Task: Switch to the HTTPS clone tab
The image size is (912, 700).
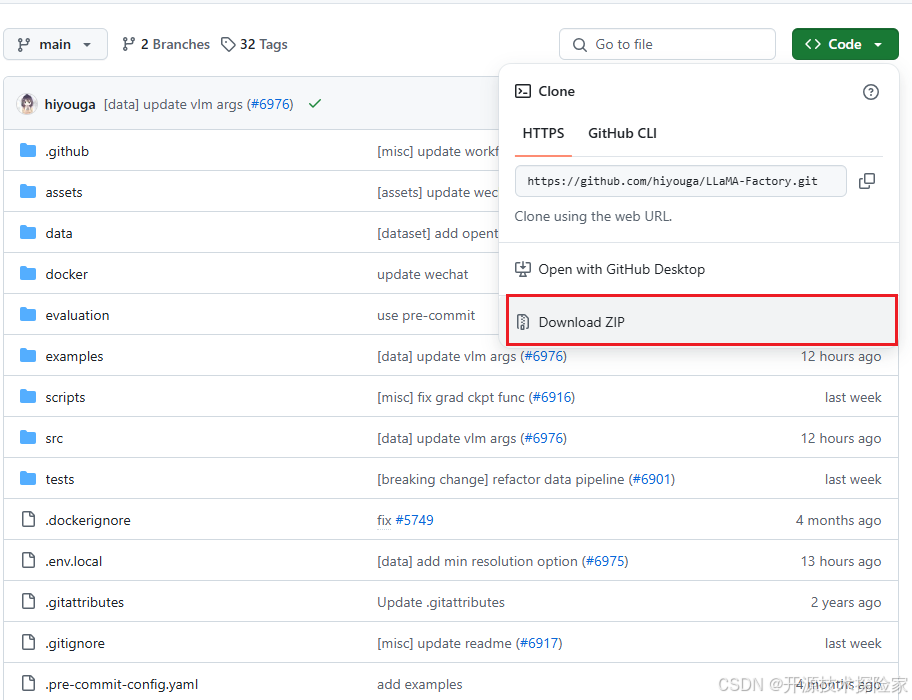Action: (x=543, y=133)
